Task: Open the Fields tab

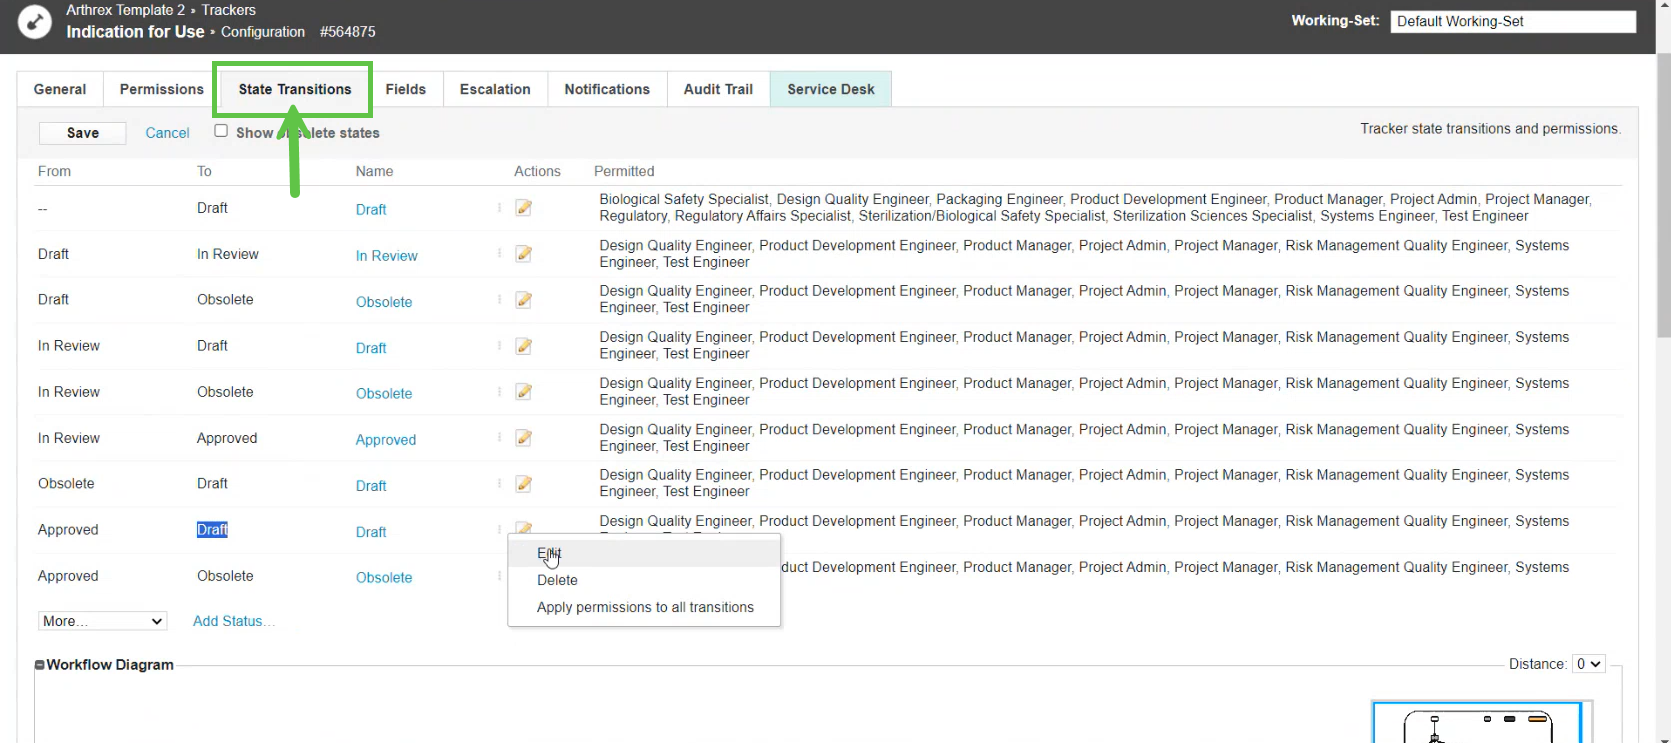Action: coord(405,89)
